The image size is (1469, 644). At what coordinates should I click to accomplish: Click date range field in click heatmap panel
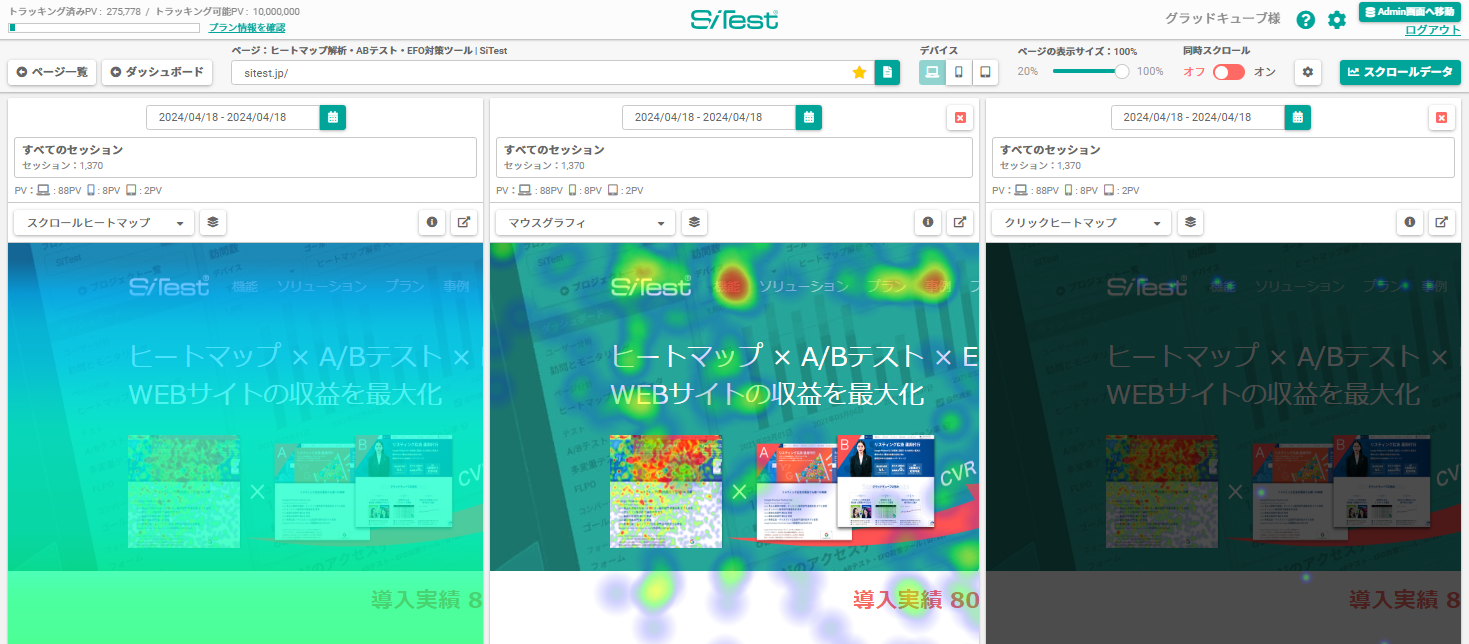click(1198, 117)
